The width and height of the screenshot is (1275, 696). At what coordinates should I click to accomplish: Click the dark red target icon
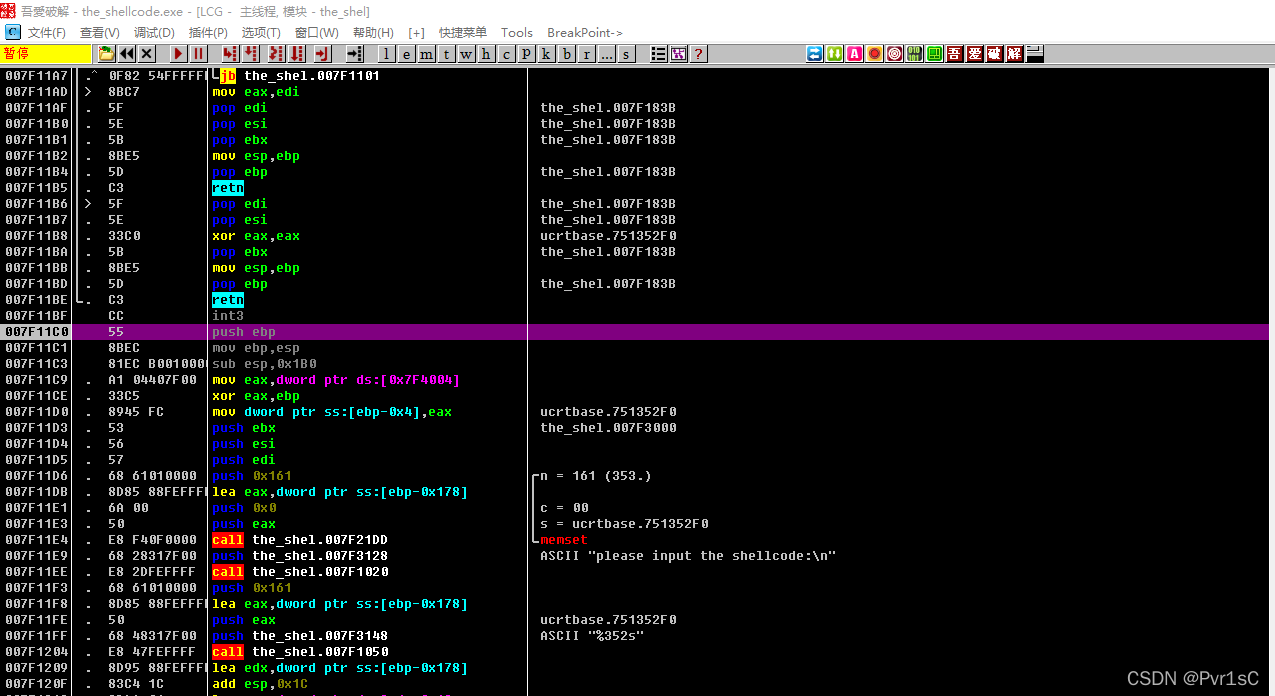(x=894, y=54)
